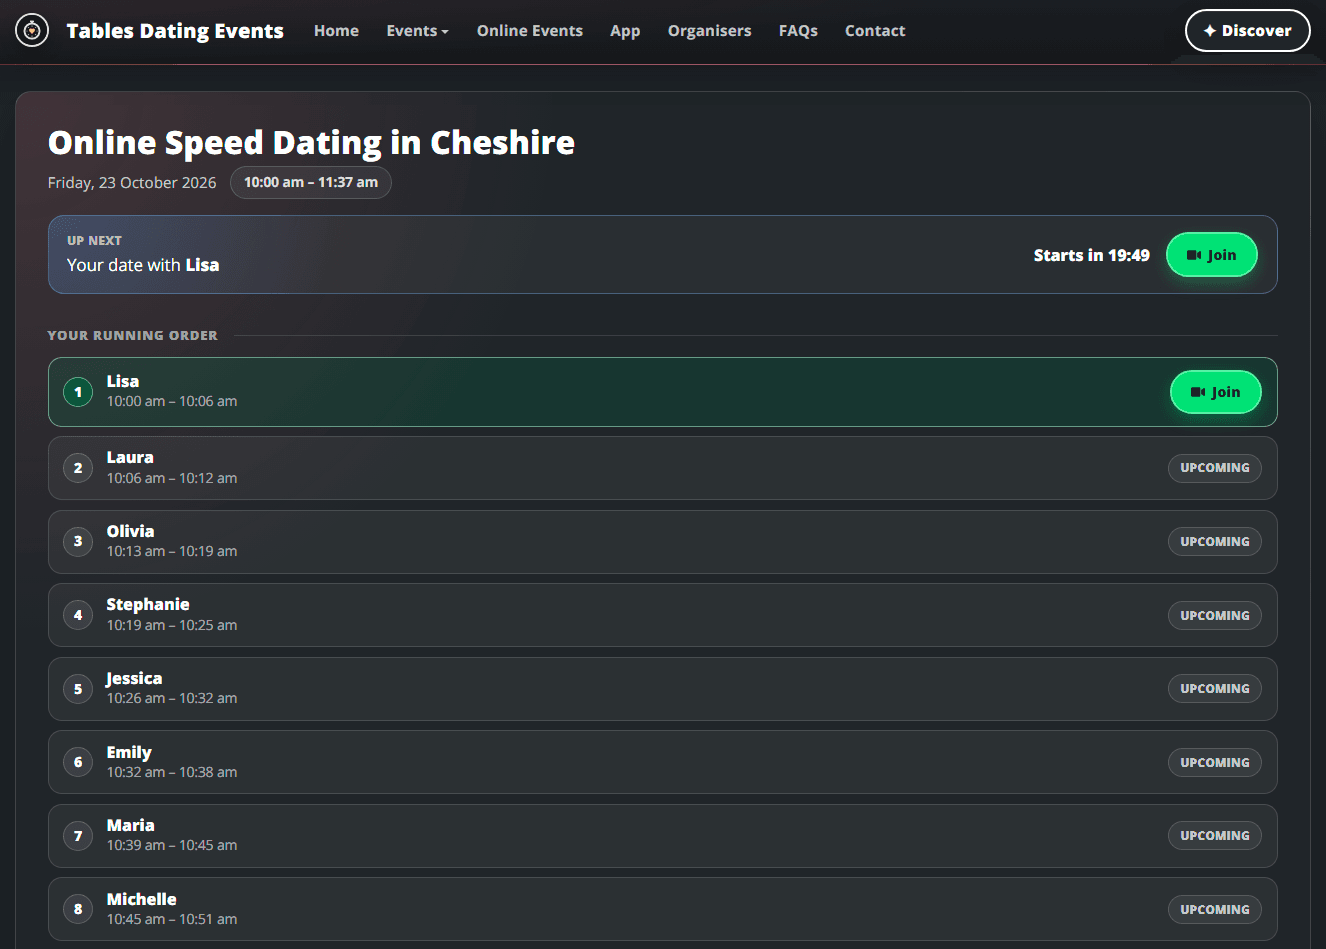Select the number 2 badge beside Laura

coord(78,468)
